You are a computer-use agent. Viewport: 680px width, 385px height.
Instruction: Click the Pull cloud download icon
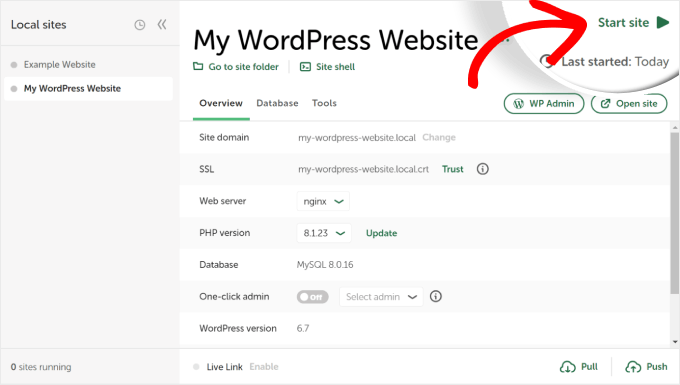567,367
